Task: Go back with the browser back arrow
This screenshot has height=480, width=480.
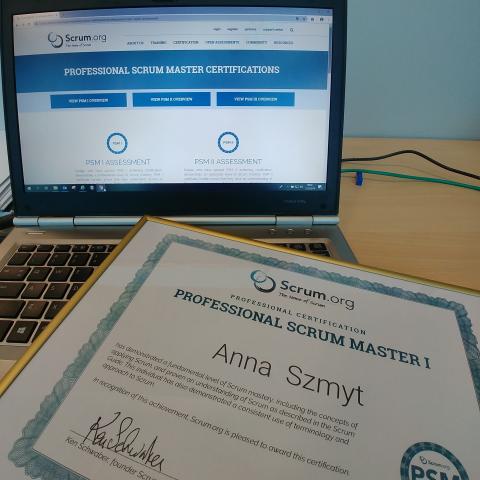Action: 18,25
